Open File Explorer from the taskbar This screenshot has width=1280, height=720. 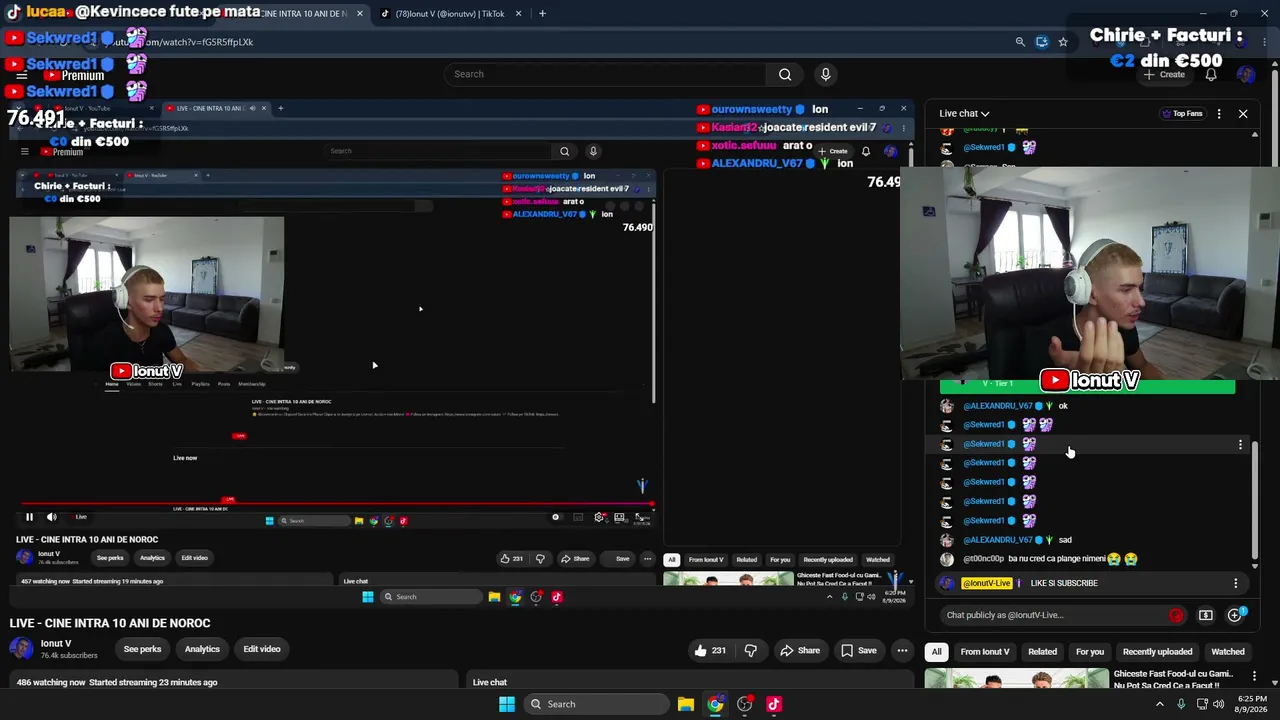coord(686,704)
